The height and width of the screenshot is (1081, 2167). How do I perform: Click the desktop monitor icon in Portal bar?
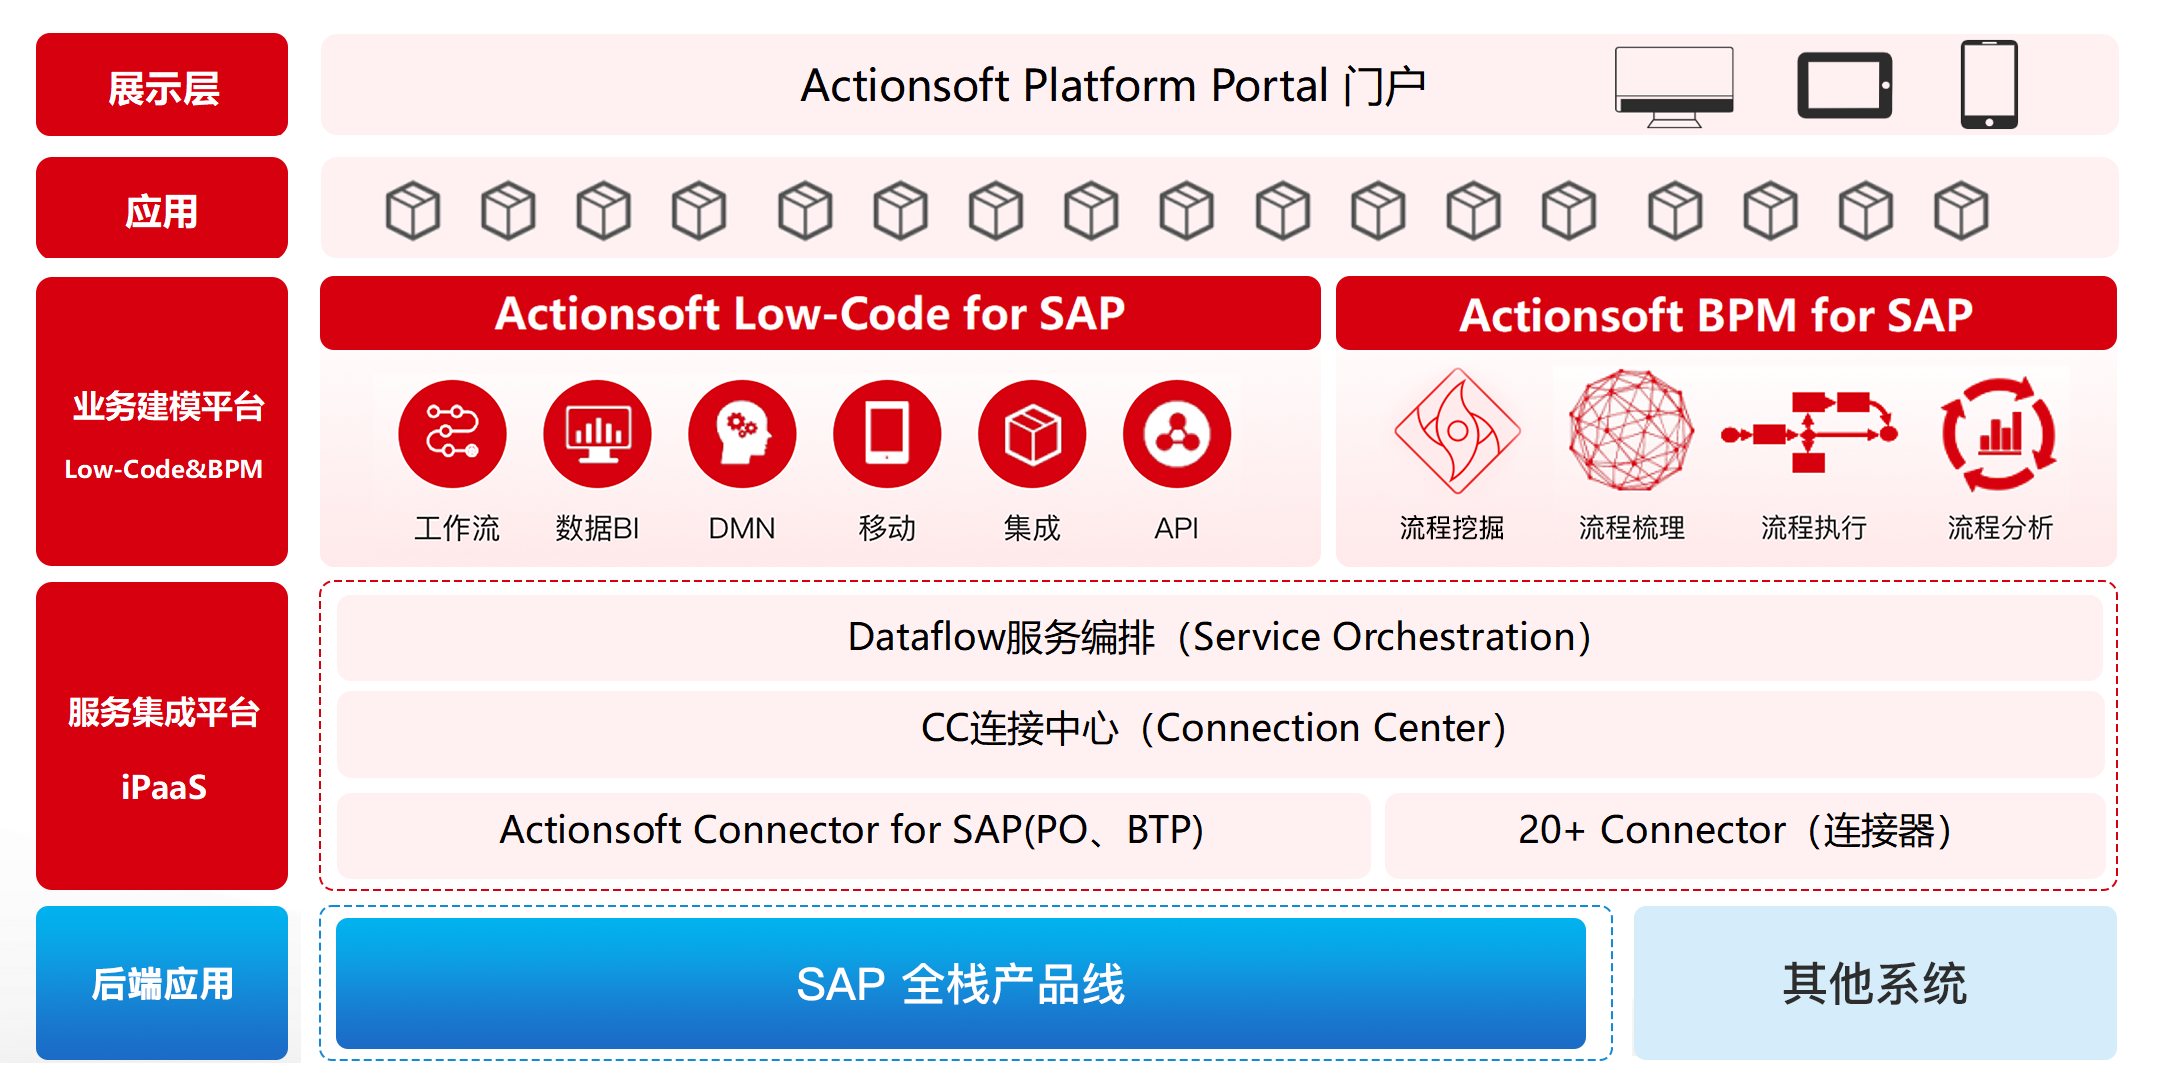tap(1674, 87)
